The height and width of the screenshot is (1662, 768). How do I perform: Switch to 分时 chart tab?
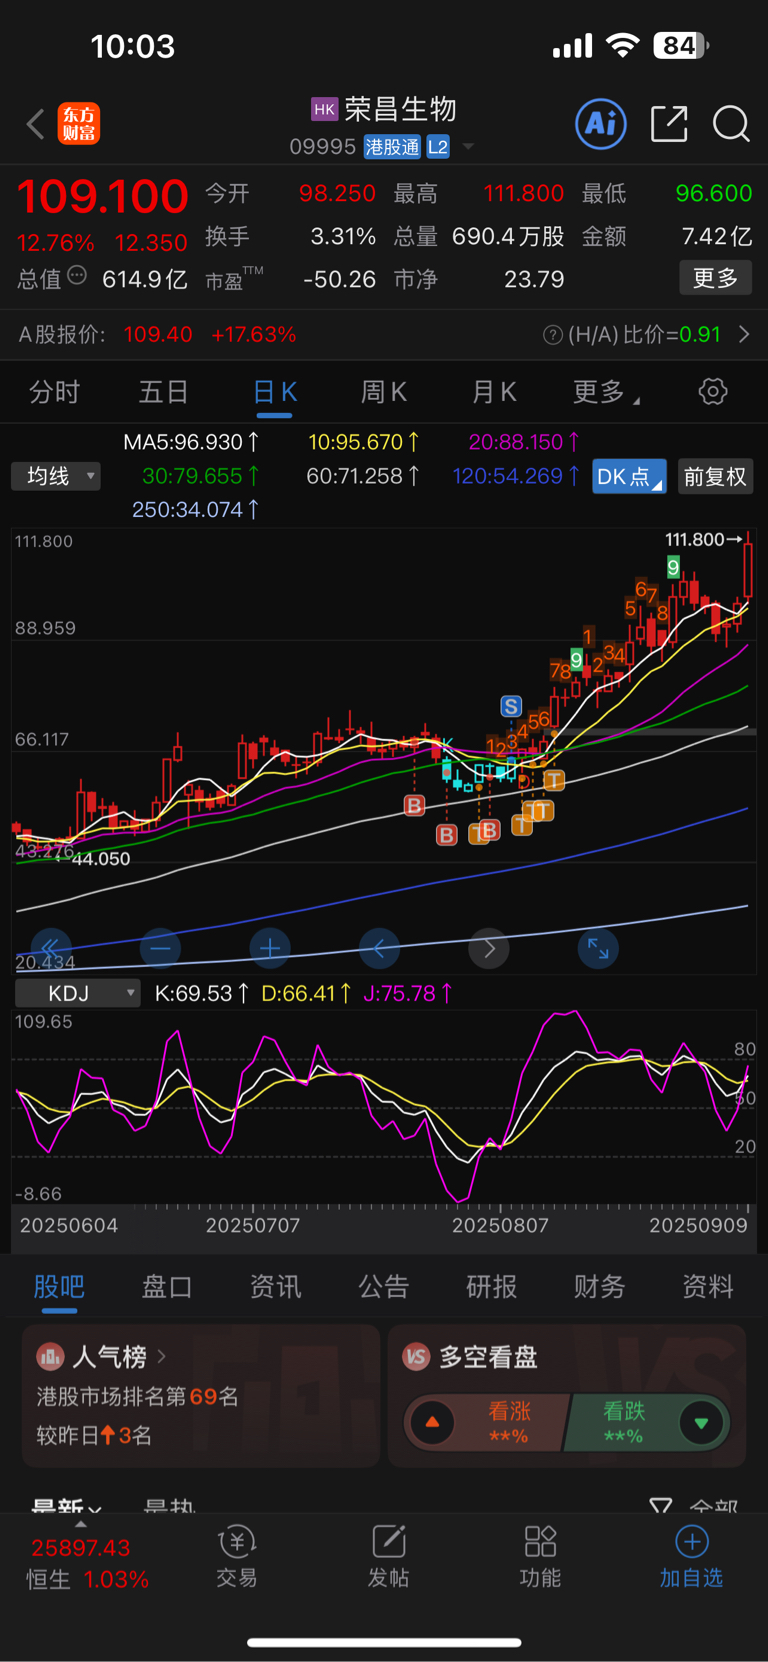[x=54, y=392]
